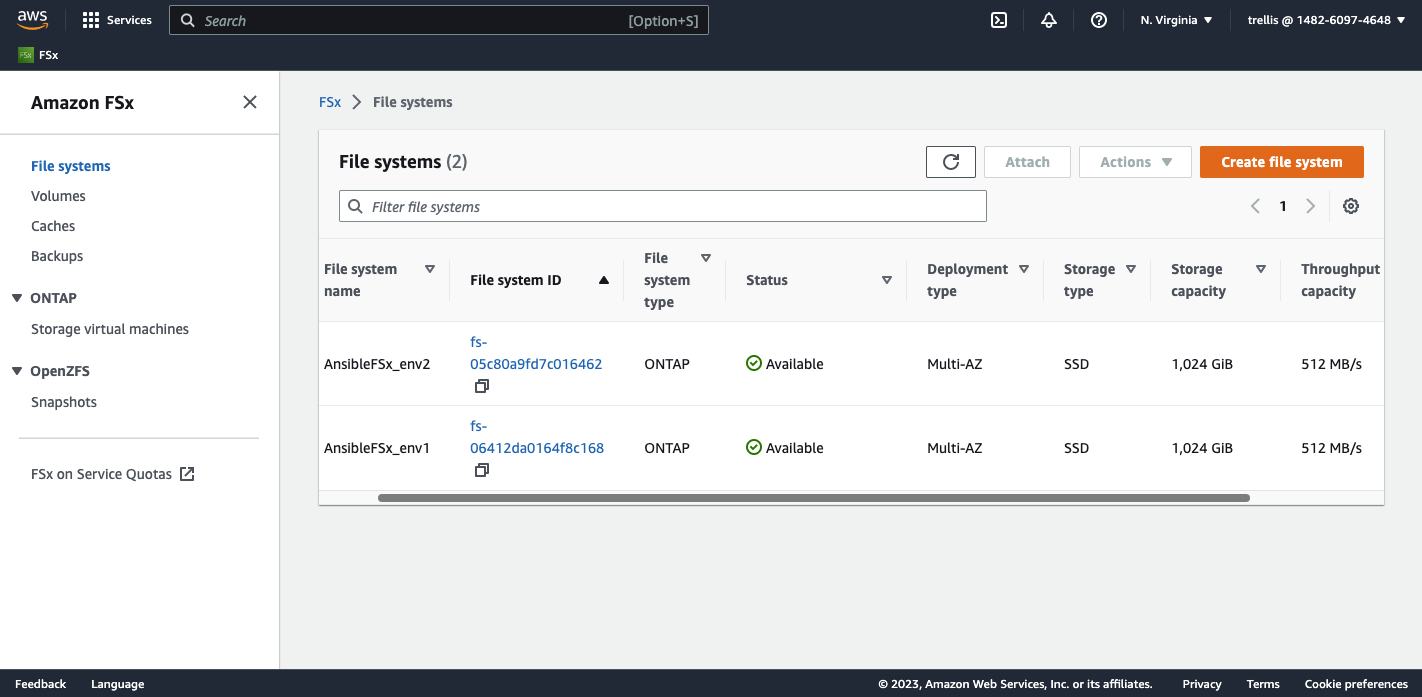Open table preferences gear icon
Viewport: 1422px width, 697px height.
(x=1350, y=206)
